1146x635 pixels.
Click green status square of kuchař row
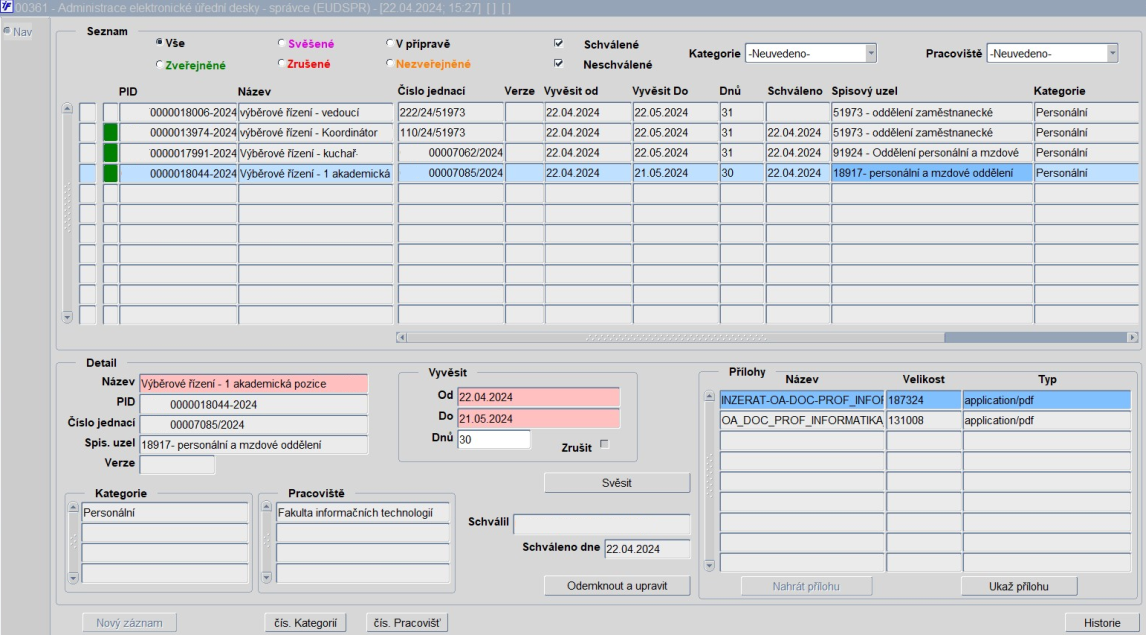pos(110,153)
